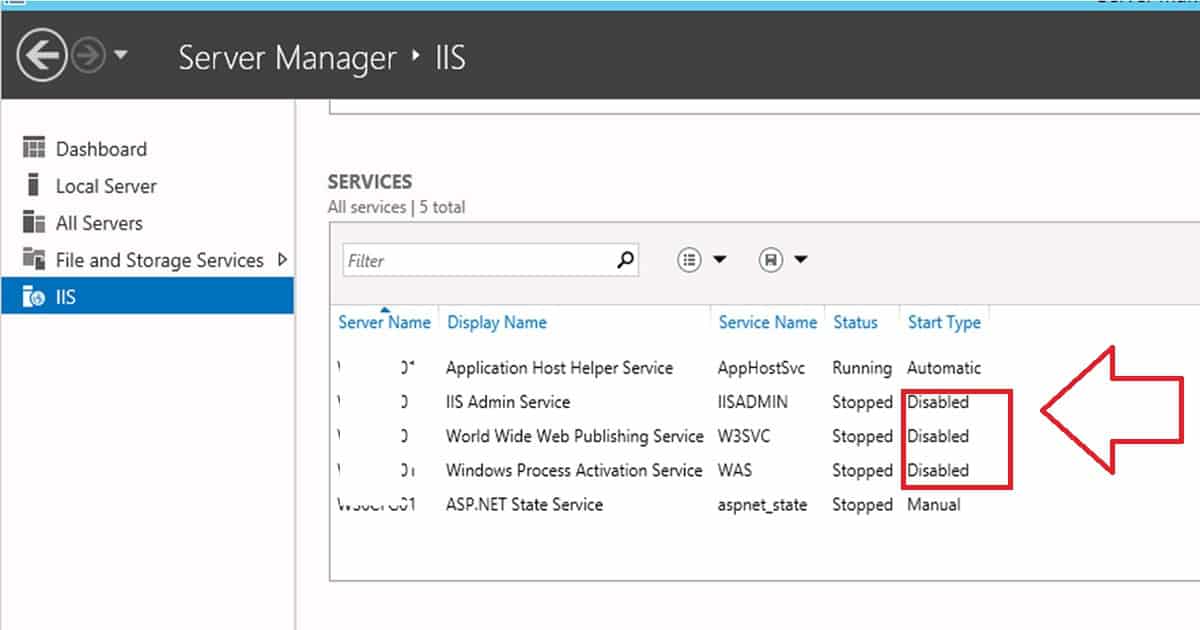Image resolution: width=1200 pixels, height=630 pixels.
Task: Sort by Display Name column
Action: [497, 322]
